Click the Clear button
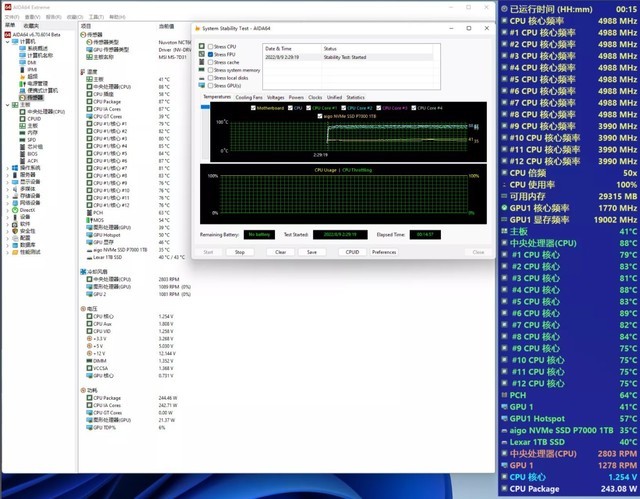The height and width of the screenshot is (499, 640). tap(280, 252)
